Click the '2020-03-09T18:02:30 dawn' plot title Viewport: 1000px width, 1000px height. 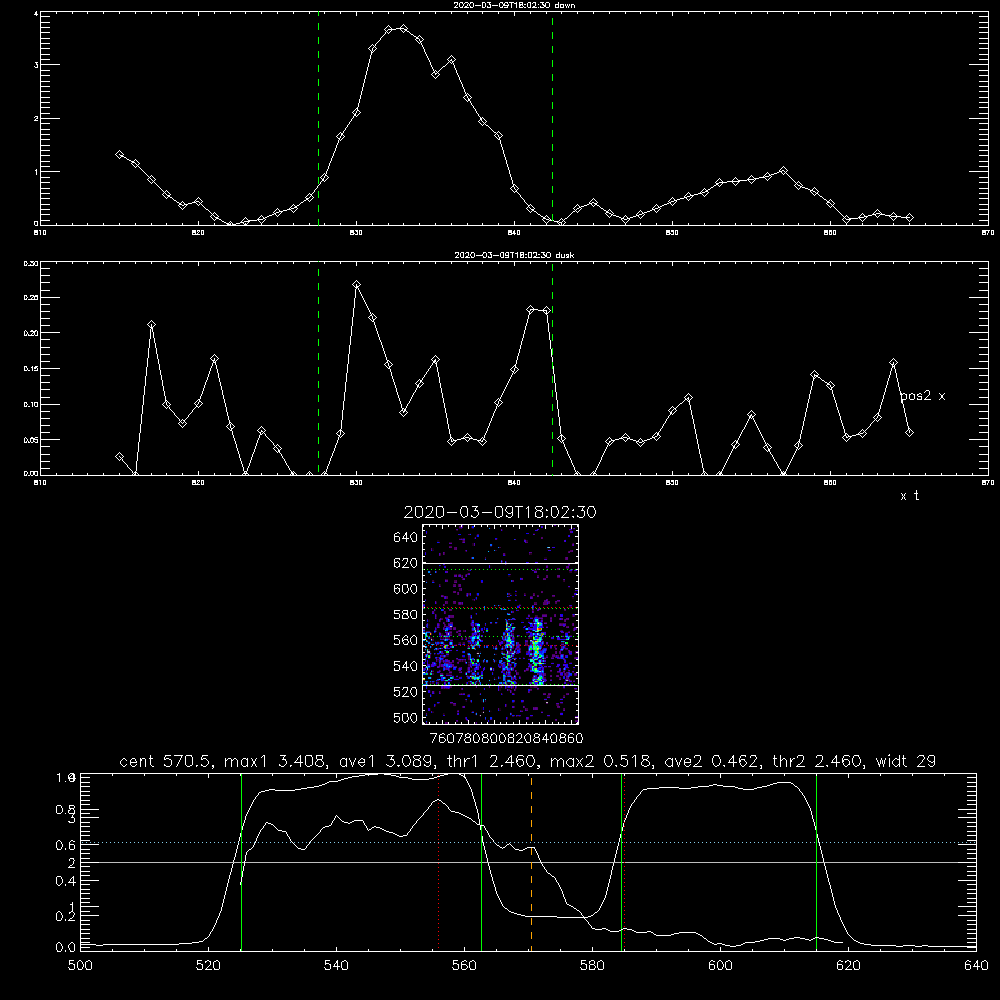(x=514, y=5)
